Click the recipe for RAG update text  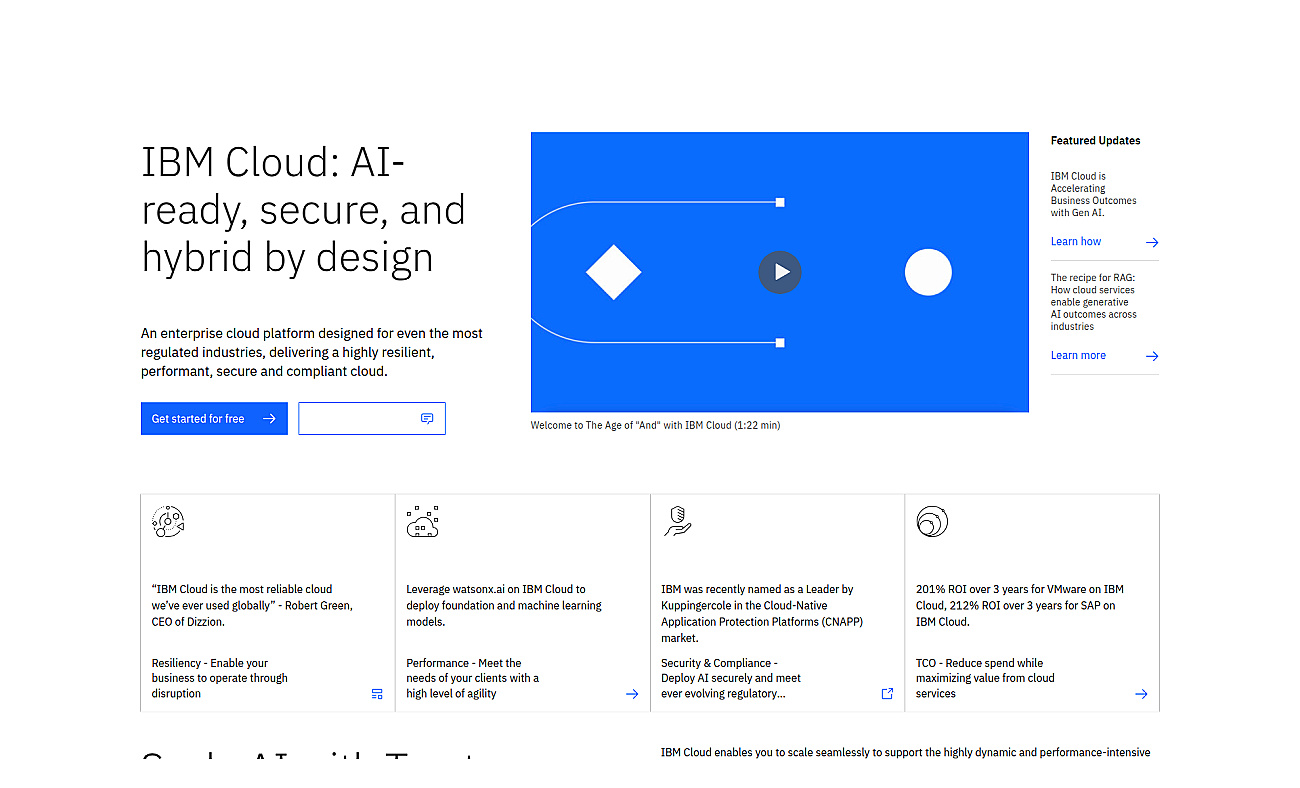click(x=1093, y=302)
